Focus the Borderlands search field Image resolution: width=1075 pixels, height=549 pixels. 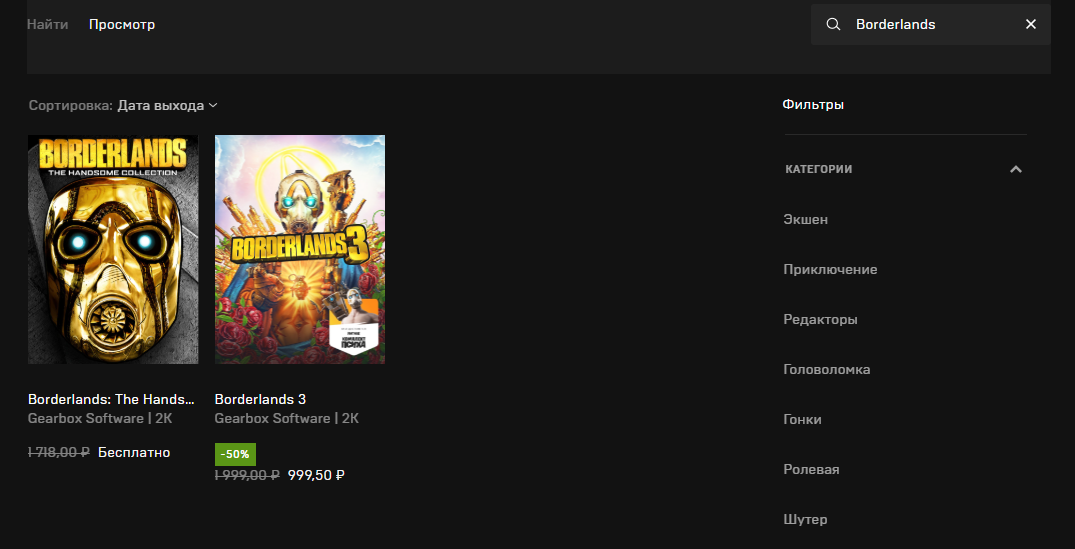click(931, 25)
